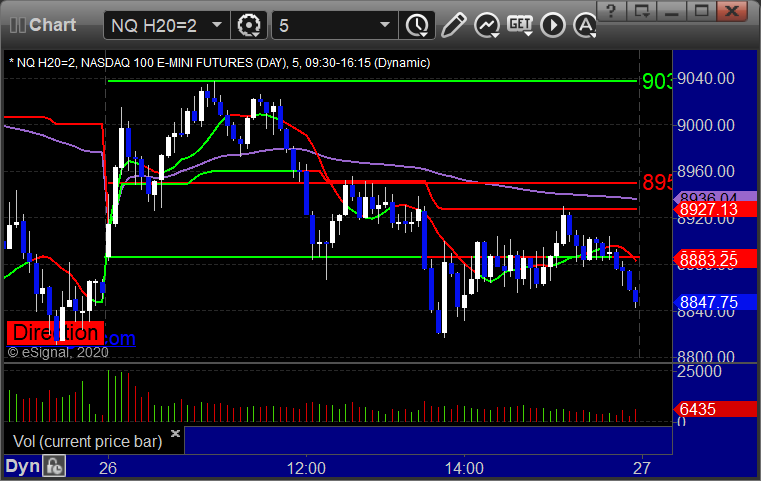This screenshot has width=761, height=481.
Task: Start the bar replay play button
Action: pos(553,25)
